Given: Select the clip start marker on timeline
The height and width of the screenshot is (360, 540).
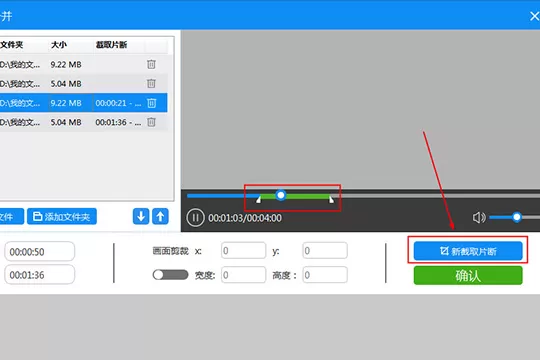Looking at the screenshot, I should [259, 199].
